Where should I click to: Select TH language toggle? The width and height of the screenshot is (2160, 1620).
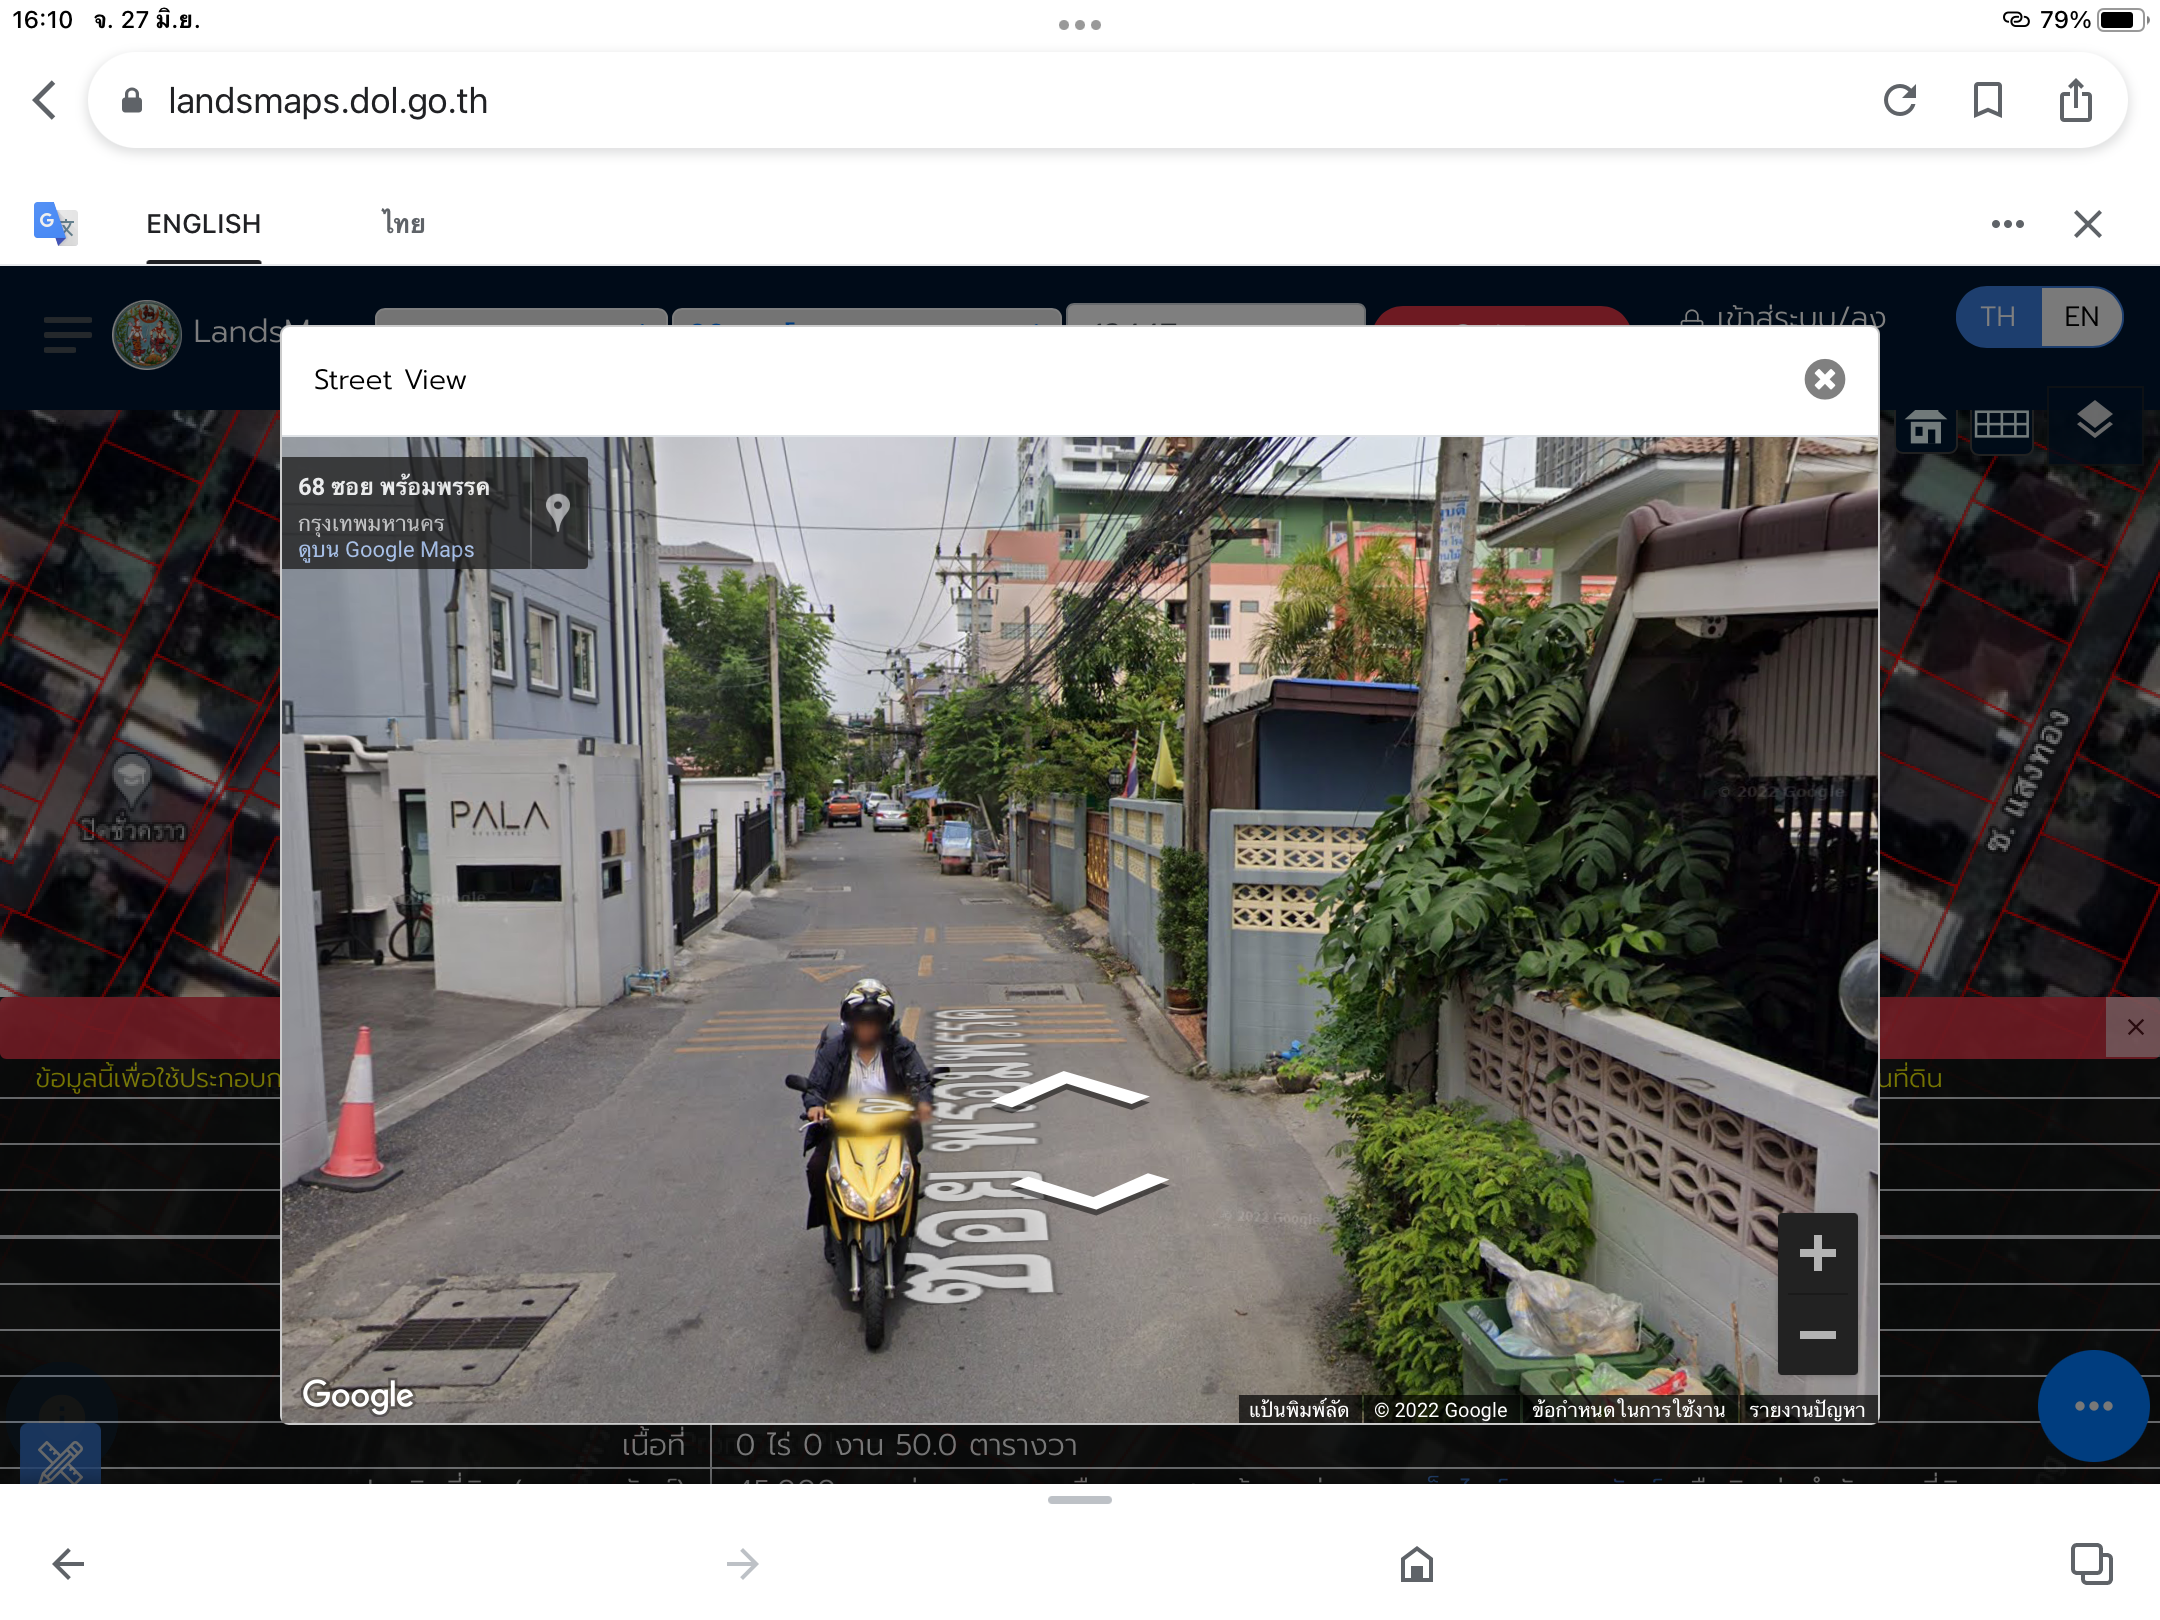coord(1998,317)
